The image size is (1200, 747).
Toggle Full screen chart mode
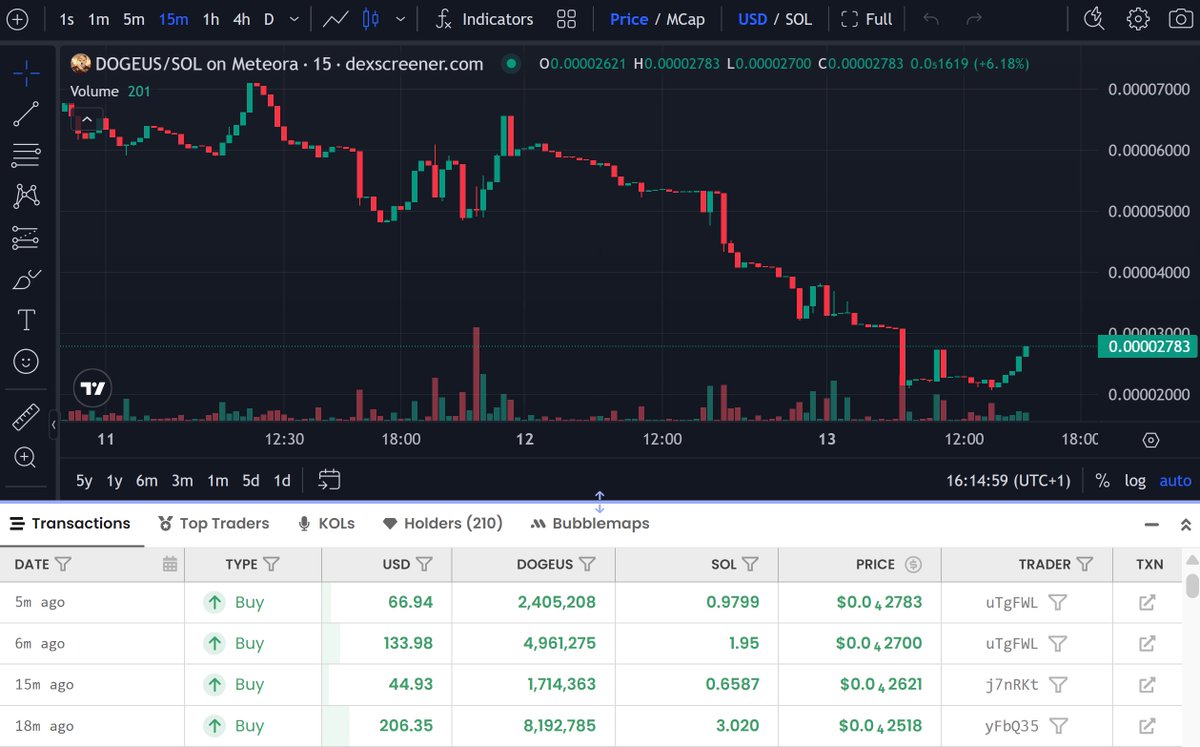866,19
